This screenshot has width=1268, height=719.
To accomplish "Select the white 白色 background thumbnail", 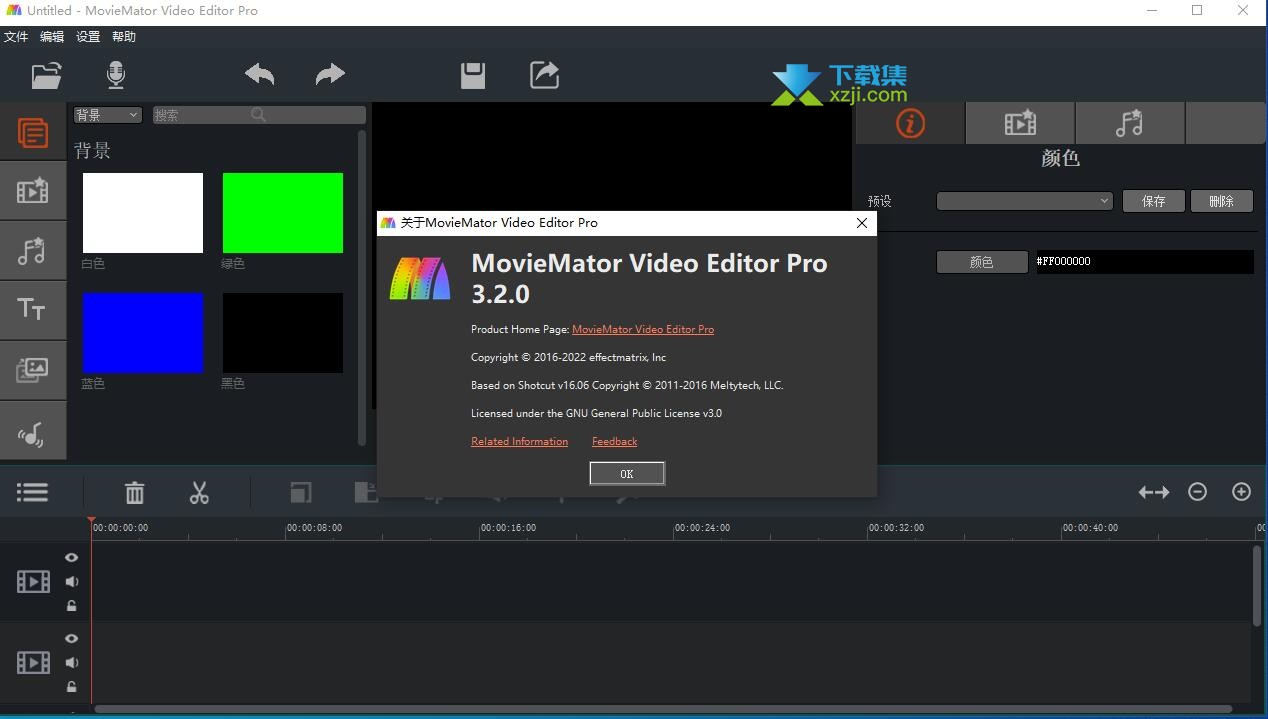I will pos(143,213).
